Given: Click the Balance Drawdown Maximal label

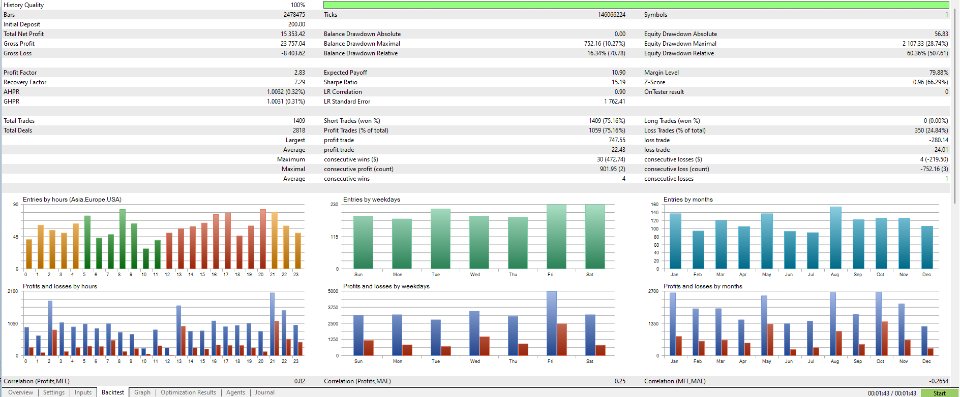Looking at the screenshot, I should [x=362, y=44].
